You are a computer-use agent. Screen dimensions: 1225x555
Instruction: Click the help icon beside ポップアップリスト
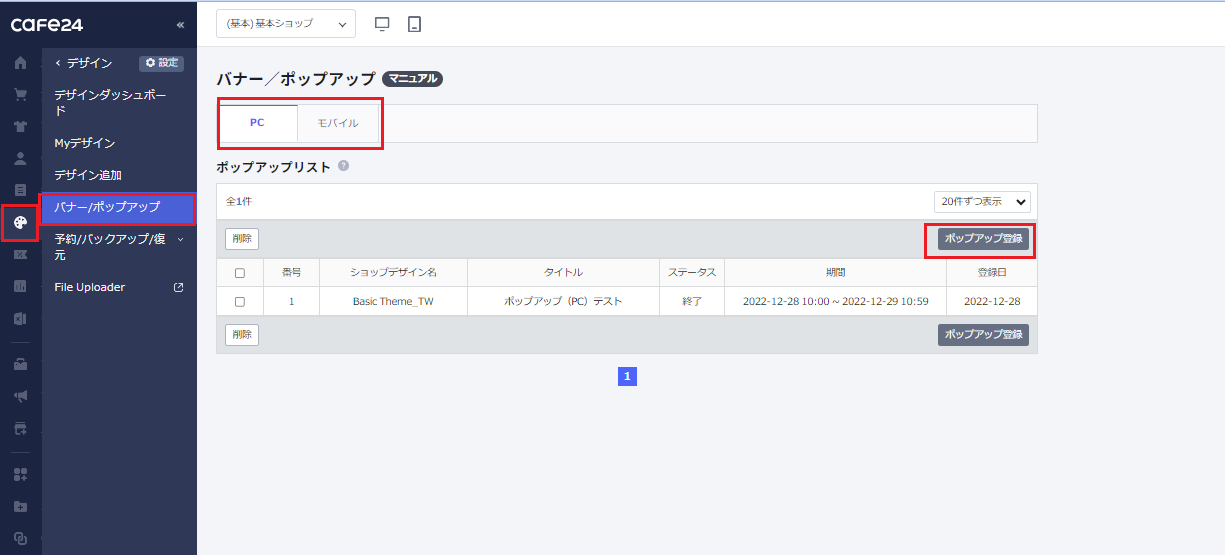pyautogui.click(x=343, y=166)
